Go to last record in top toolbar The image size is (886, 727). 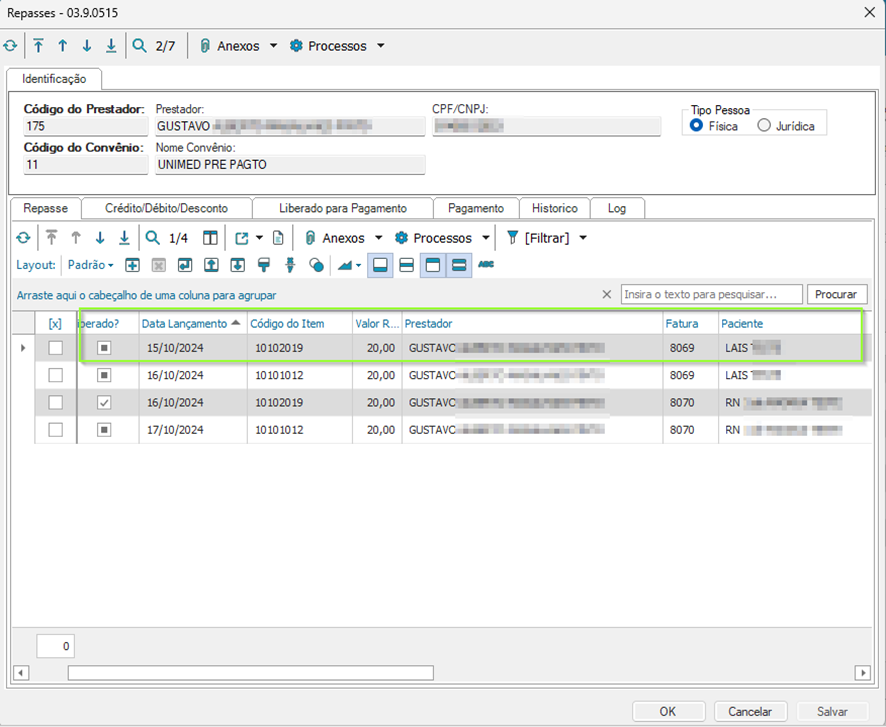coord(111,46)
